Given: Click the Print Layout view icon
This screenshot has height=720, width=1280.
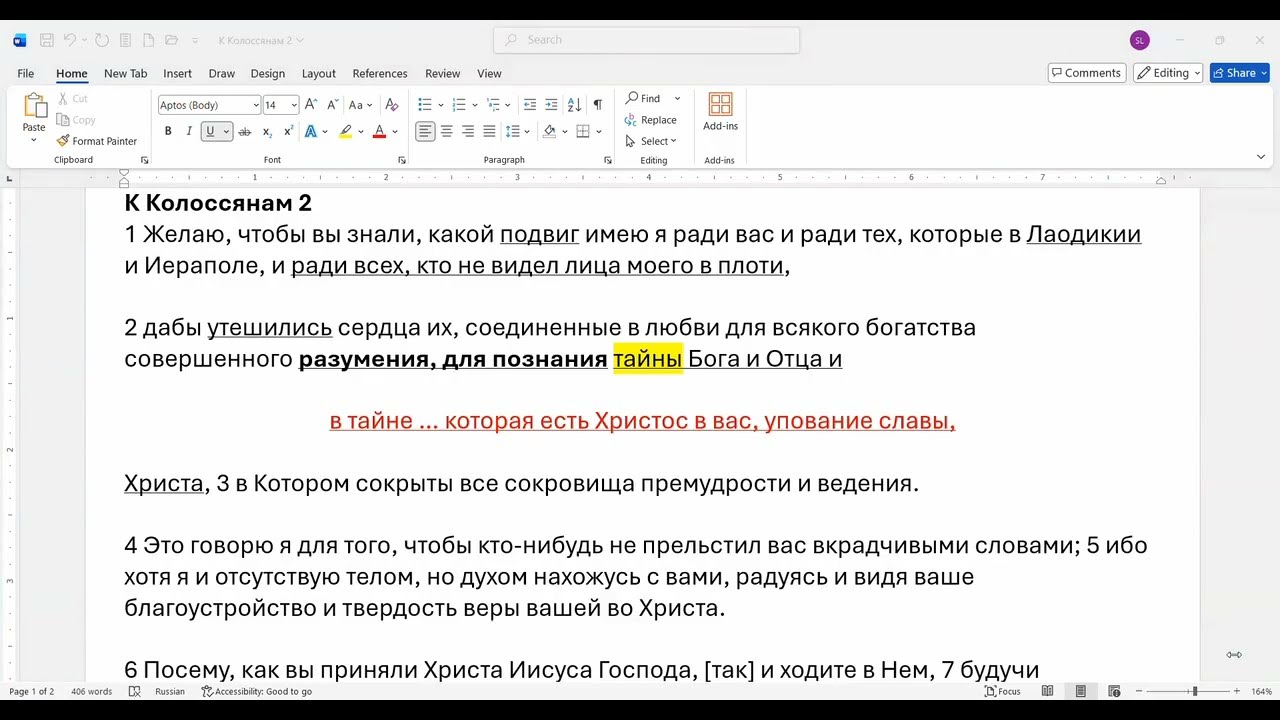Looking at the screenshot, I should [1081, 691].
